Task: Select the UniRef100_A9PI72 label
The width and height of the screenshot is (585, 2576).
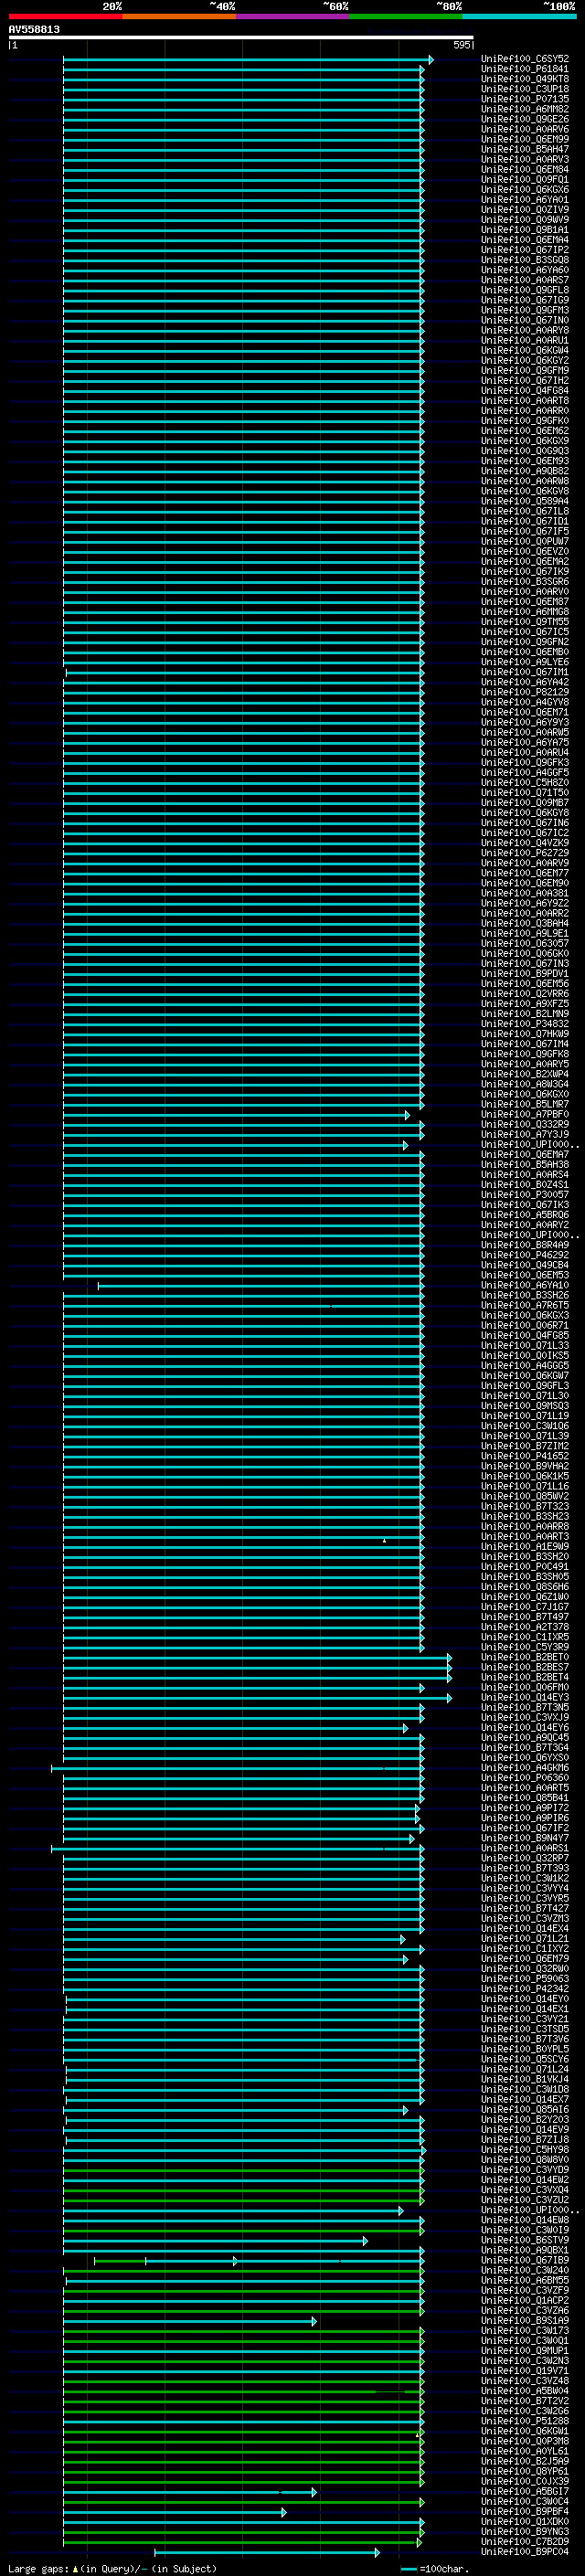Action: tap(525, 1808)
